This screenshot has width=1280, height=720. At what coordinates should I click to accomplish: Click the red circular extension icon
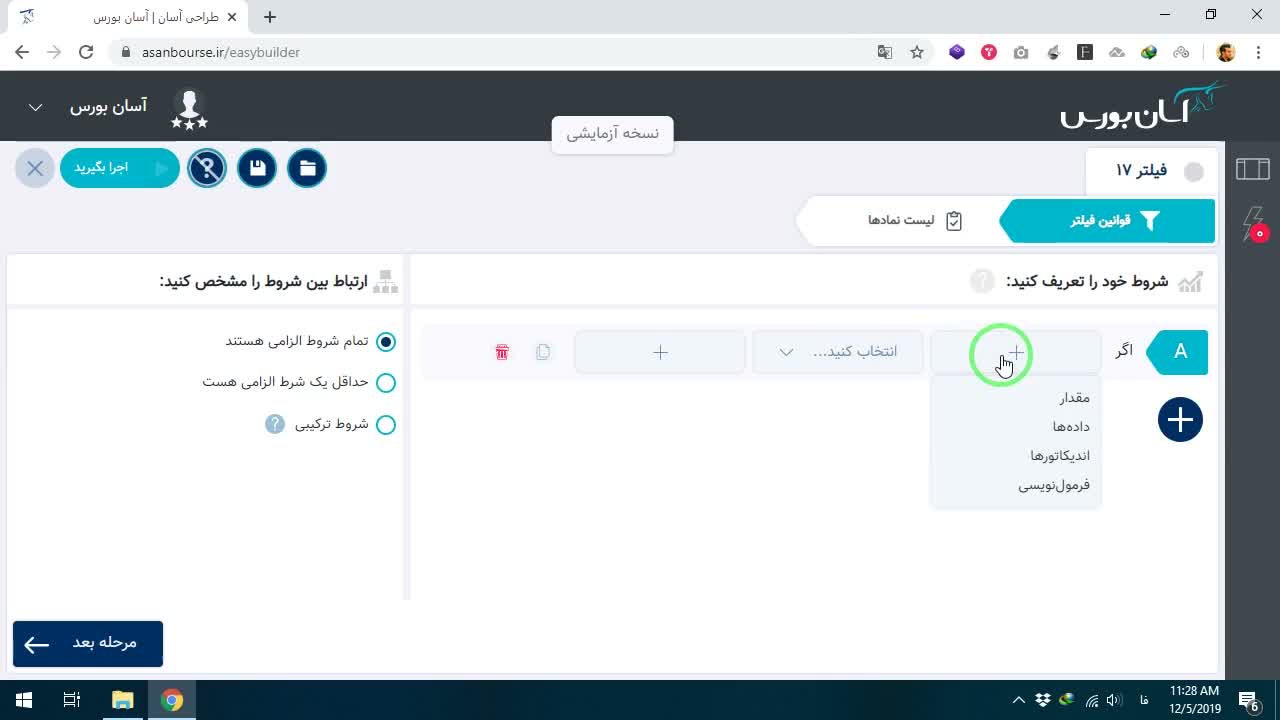click(989, 52)
